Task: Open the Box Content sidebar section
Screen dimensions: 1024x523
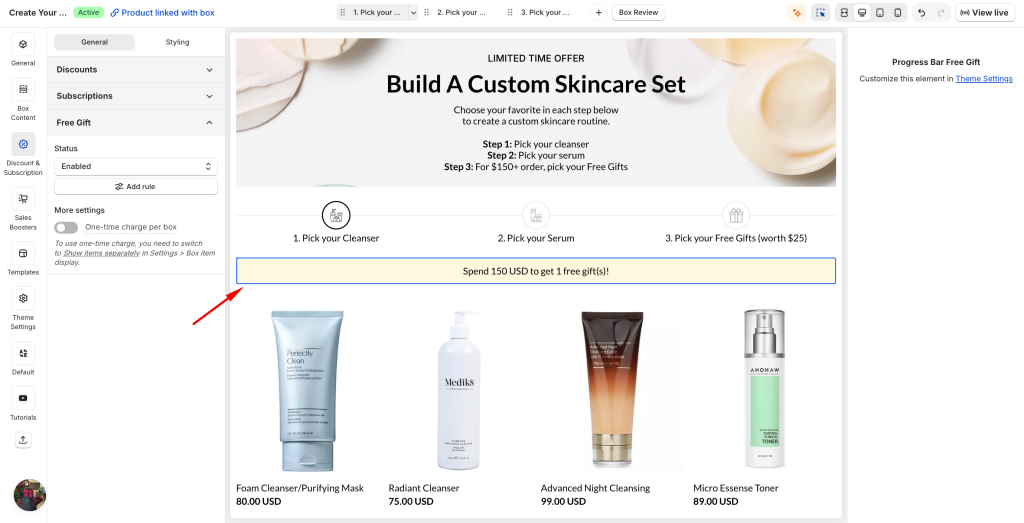Action: coord(23,89)
